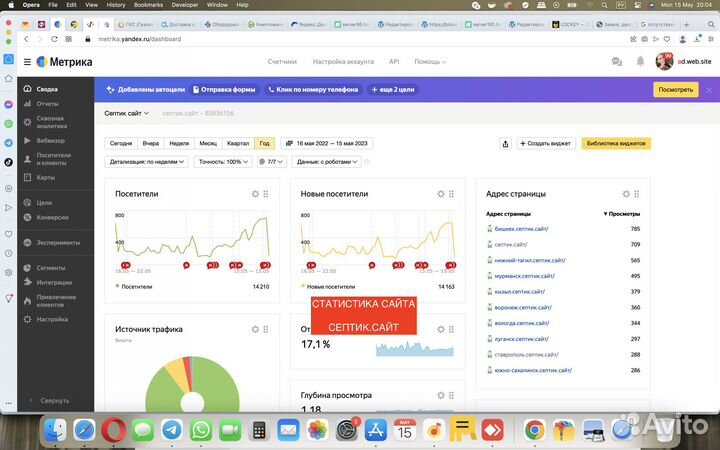720x450 pixels.
Task: Open the Септик сайт counter dropdown
Action: coord(126,113)
